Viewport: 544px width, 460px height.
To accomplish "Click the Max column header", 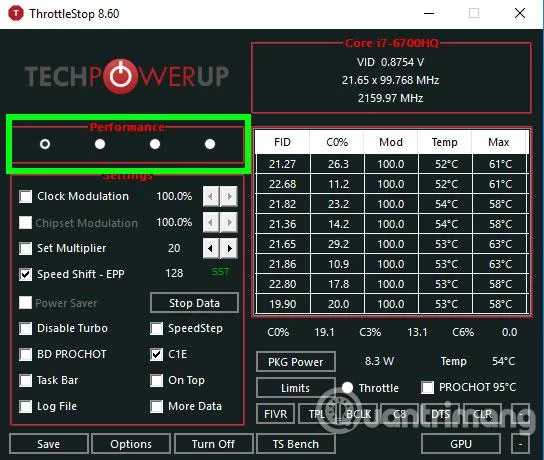I will (x=499, y=142).
